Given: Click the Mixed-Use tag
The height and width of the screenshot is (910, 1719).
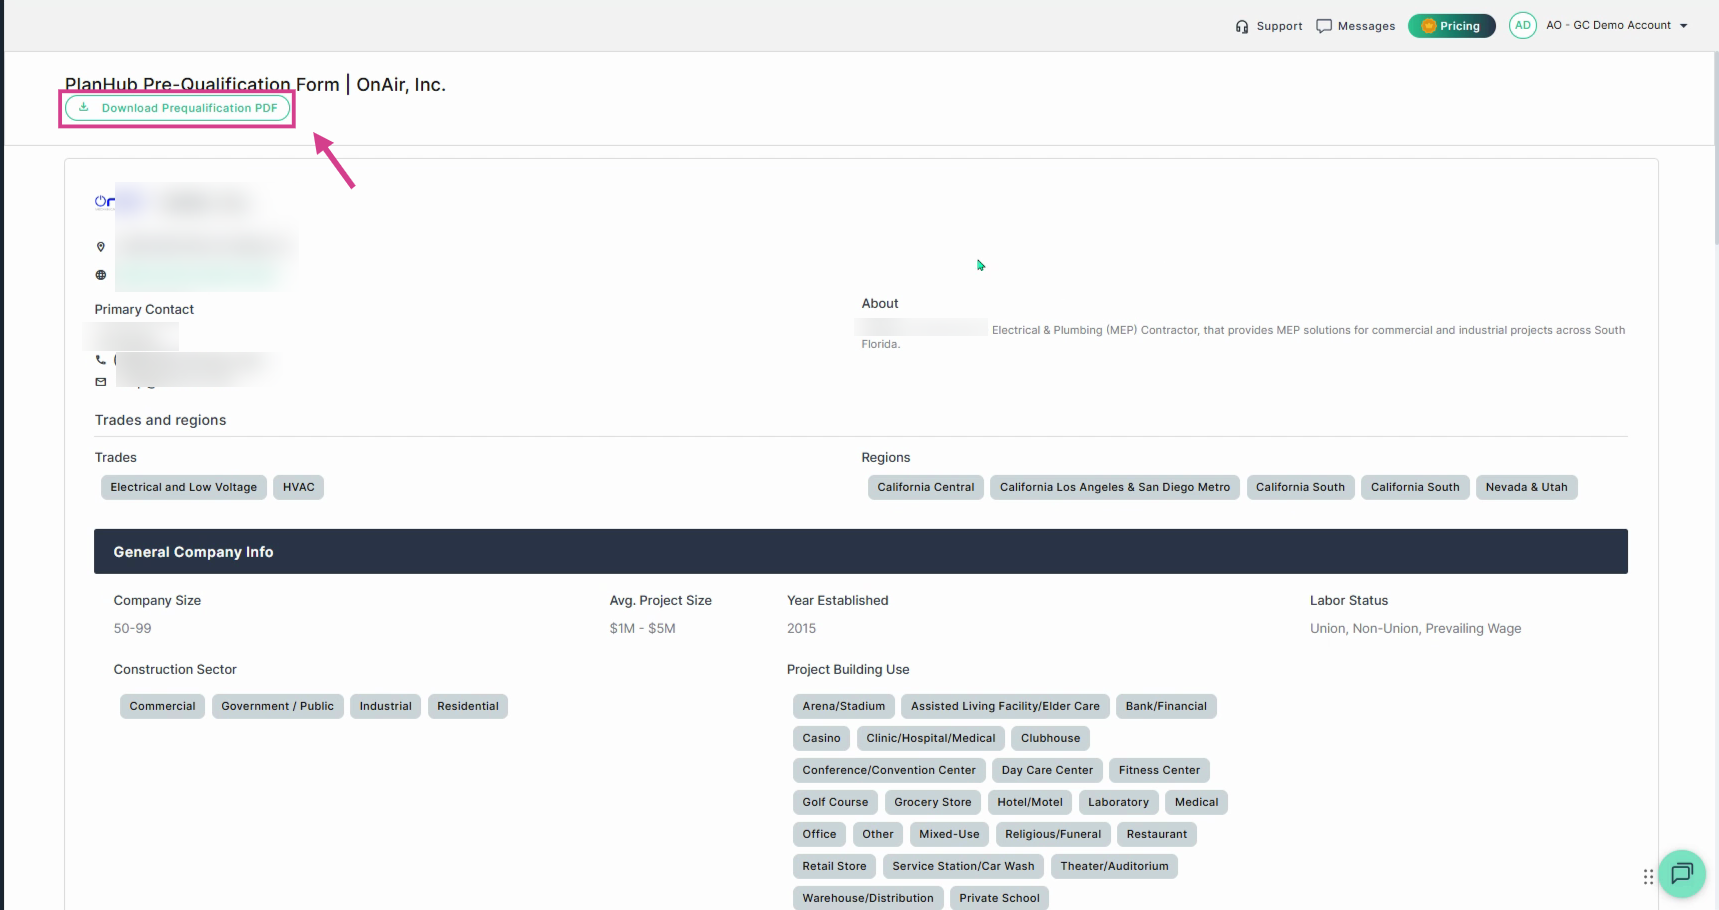Looking at the screenshot, I should click(949, 834).
